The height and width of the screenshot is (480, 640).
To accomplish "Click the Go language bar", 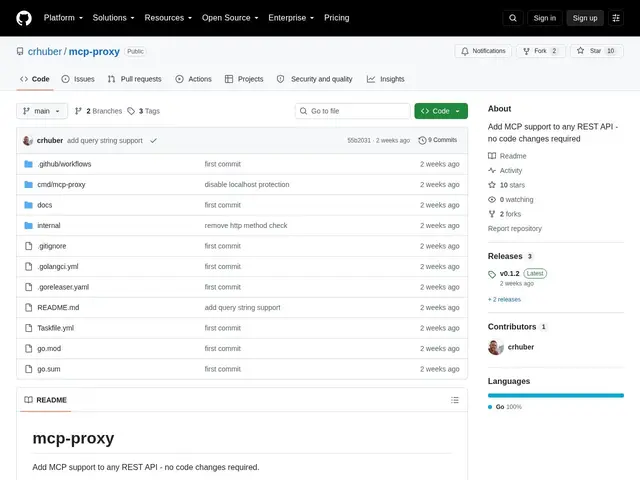I will [x=556, y=395].
